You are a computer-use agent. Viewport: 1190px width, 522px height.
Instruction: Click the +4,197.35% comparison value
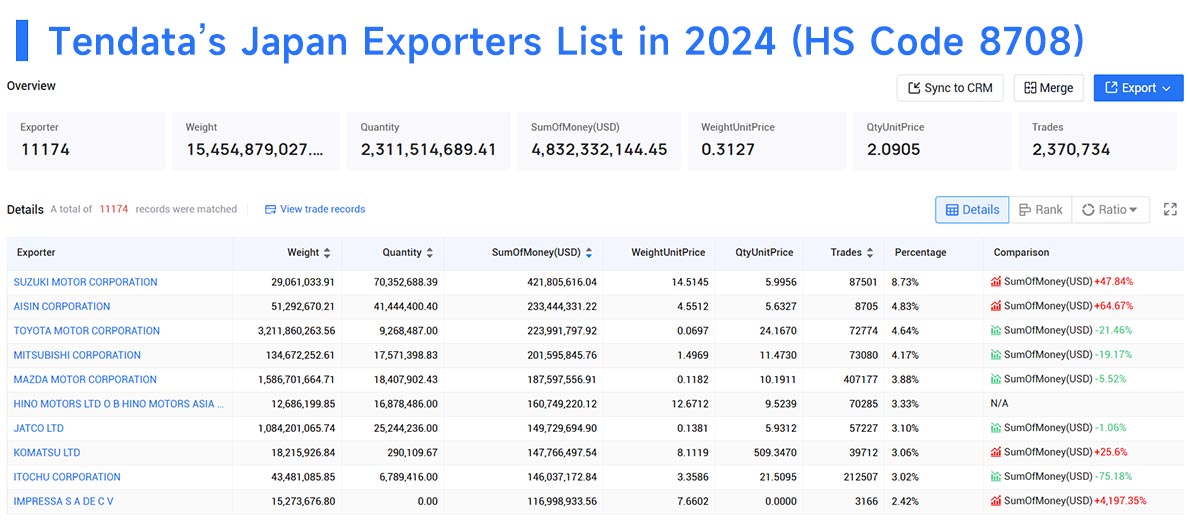point(1120,501)
